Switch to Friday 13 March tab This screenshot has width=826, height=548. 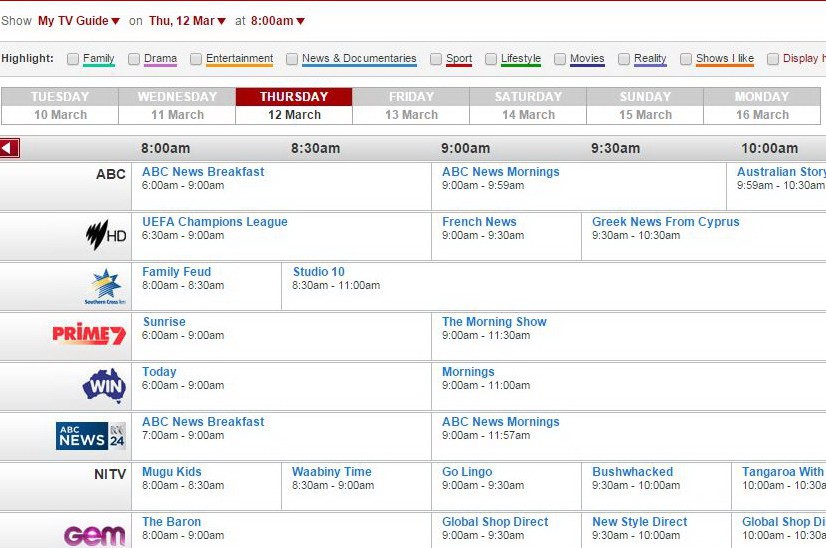tap(411, 106)
